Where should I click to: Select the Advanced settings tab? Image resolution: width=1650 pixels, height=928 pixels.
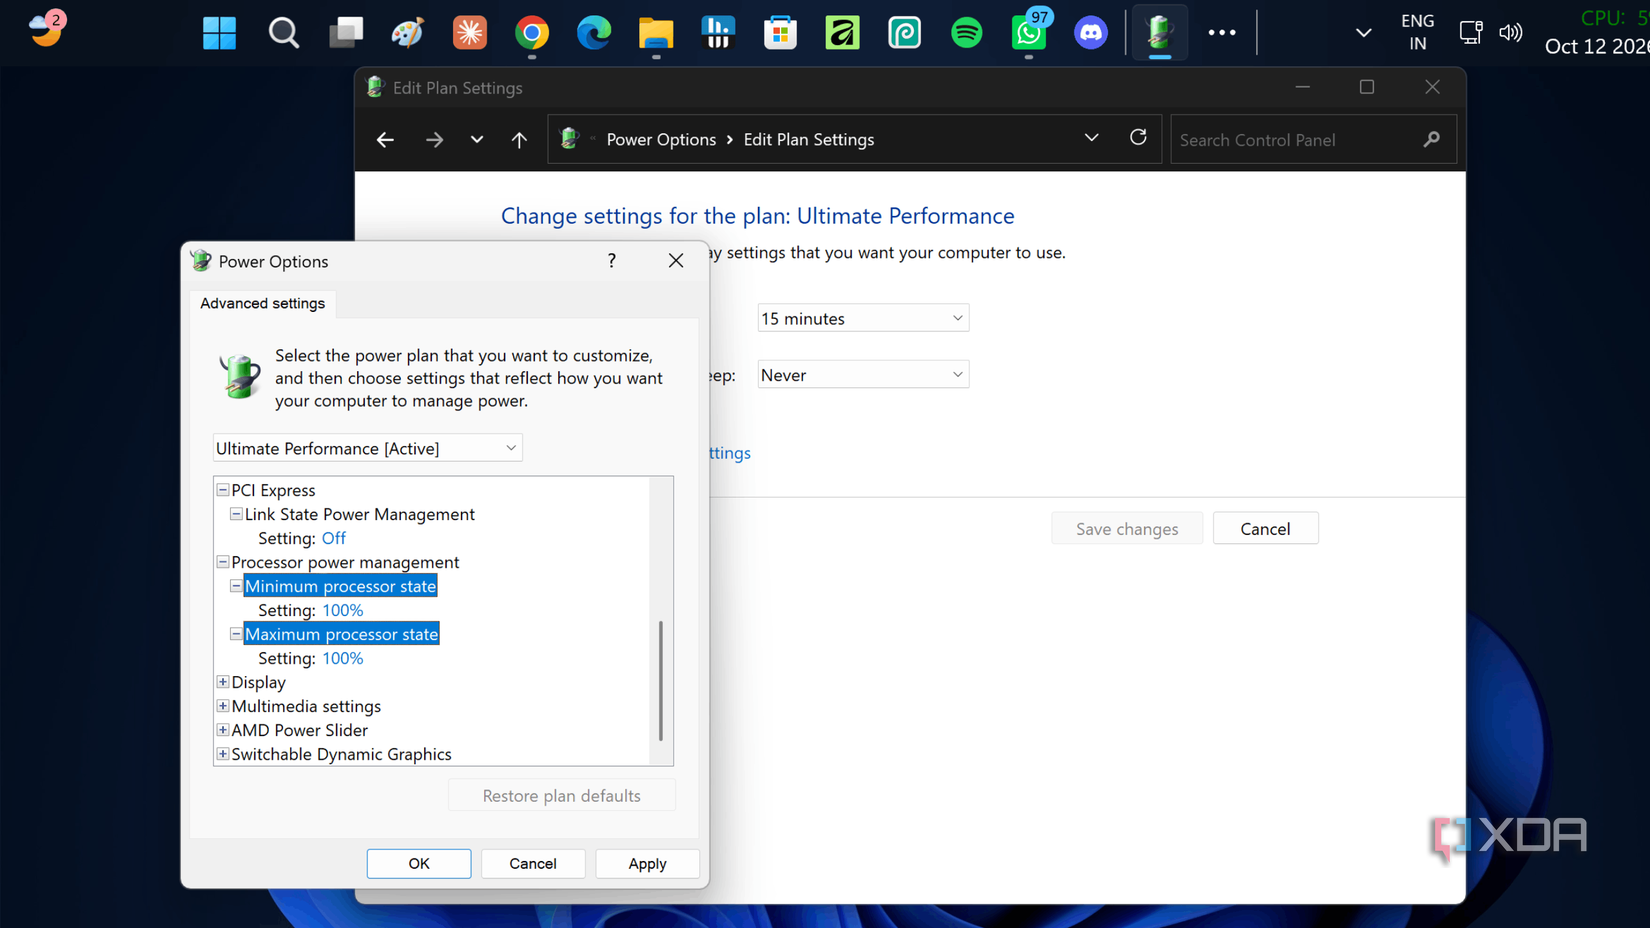click(x=262, y=303)
